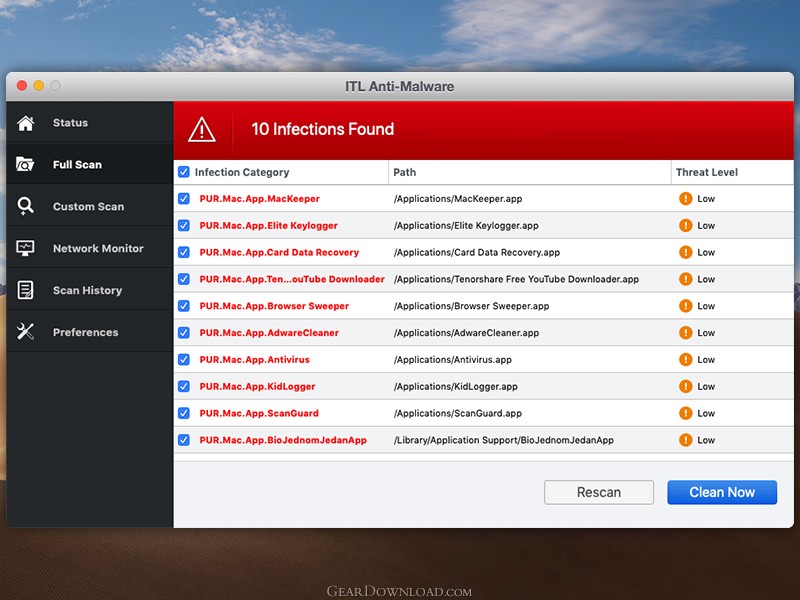Deselect the PUR.Mac.App.BioJednomJedanApp checkbox
This screenshot has height=600, width=800.
point(184,440)
